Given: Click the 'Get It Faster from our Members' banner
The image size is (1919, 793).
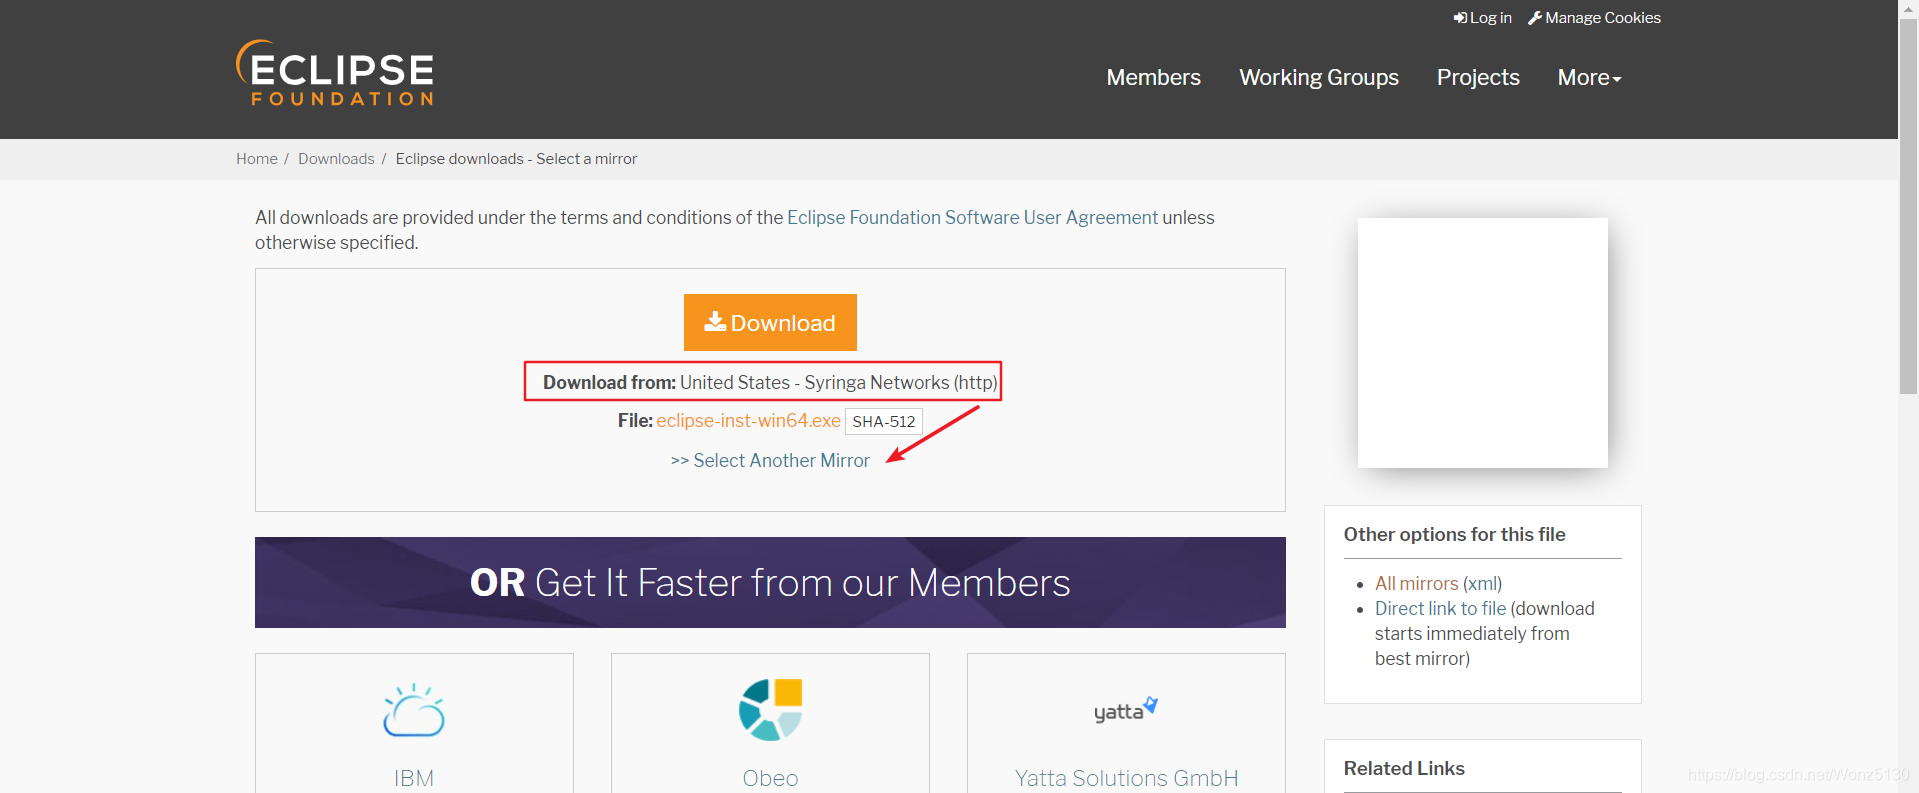Looking at the screenshot, I should click(770, 582).
